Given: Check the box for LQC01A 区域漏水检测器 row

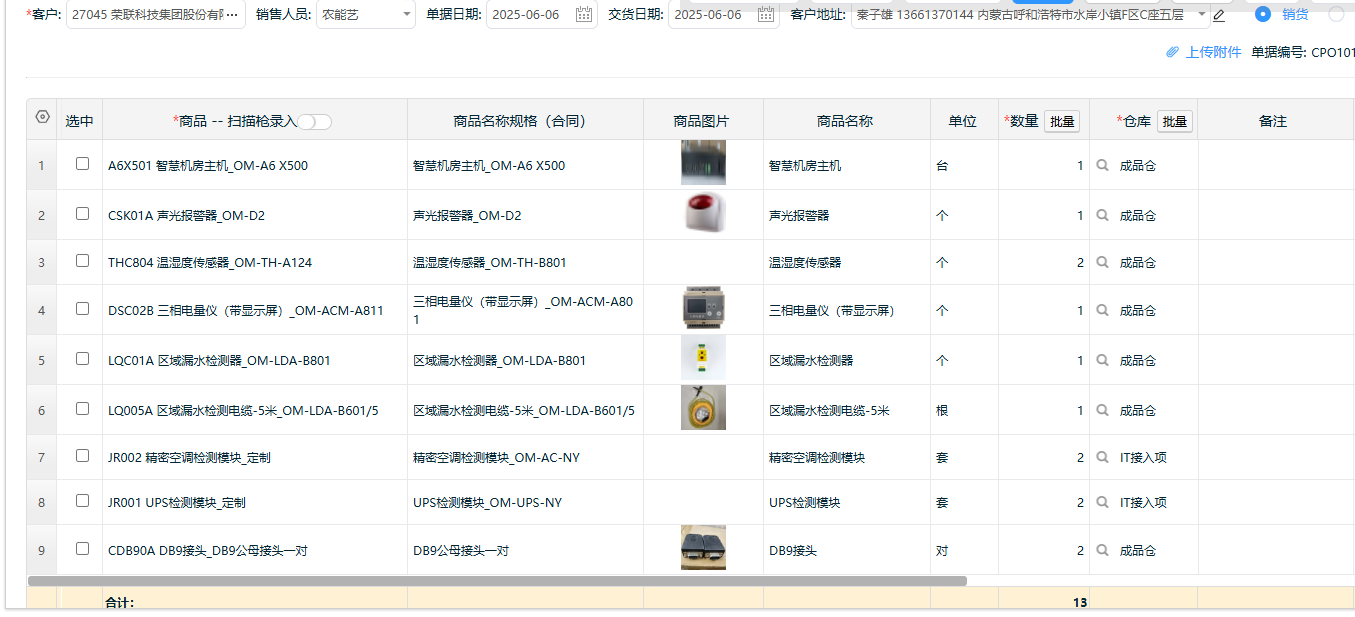Looking at the screenshot, I should 83,358.
